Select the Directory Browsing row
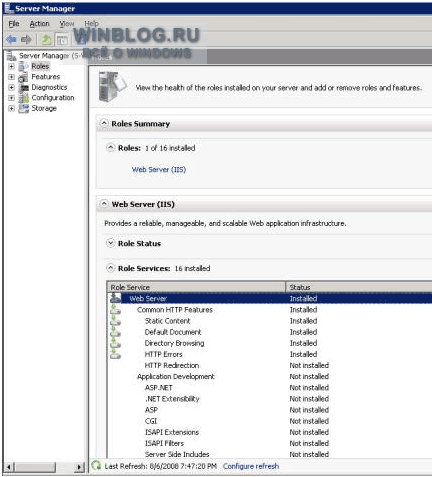The height and width of the screenshot is (477, 432). (x=270, y=343)
